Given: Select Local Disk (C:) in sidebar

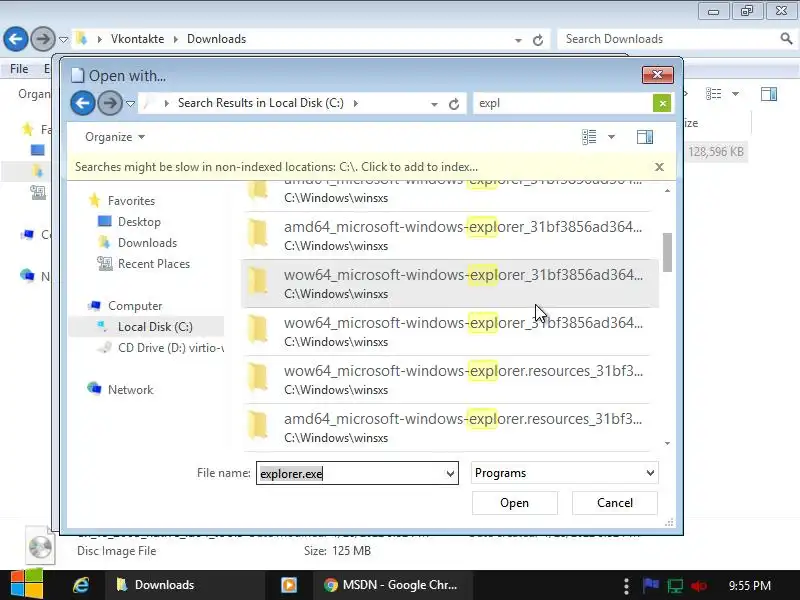Looking at the screenshot, I should [x=146, y=327].
